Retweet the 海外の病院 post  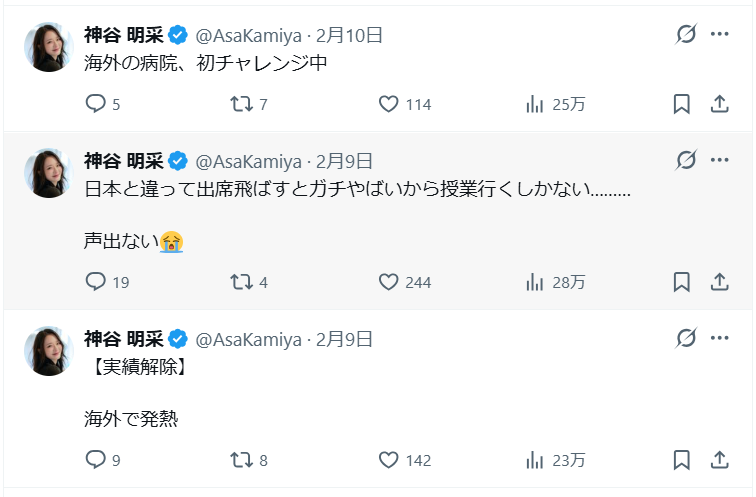pyautogui.click(x=241, y=104)
